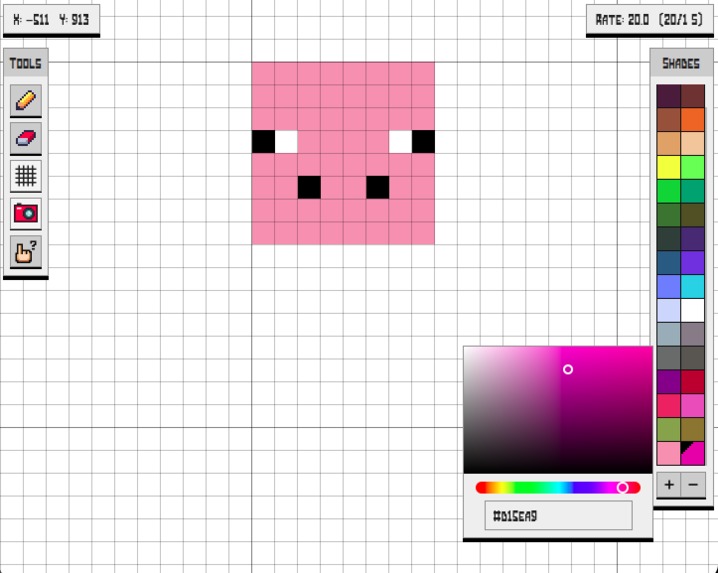
Task: Pick the light green shade swatch
Action: (x=693, y=167)
